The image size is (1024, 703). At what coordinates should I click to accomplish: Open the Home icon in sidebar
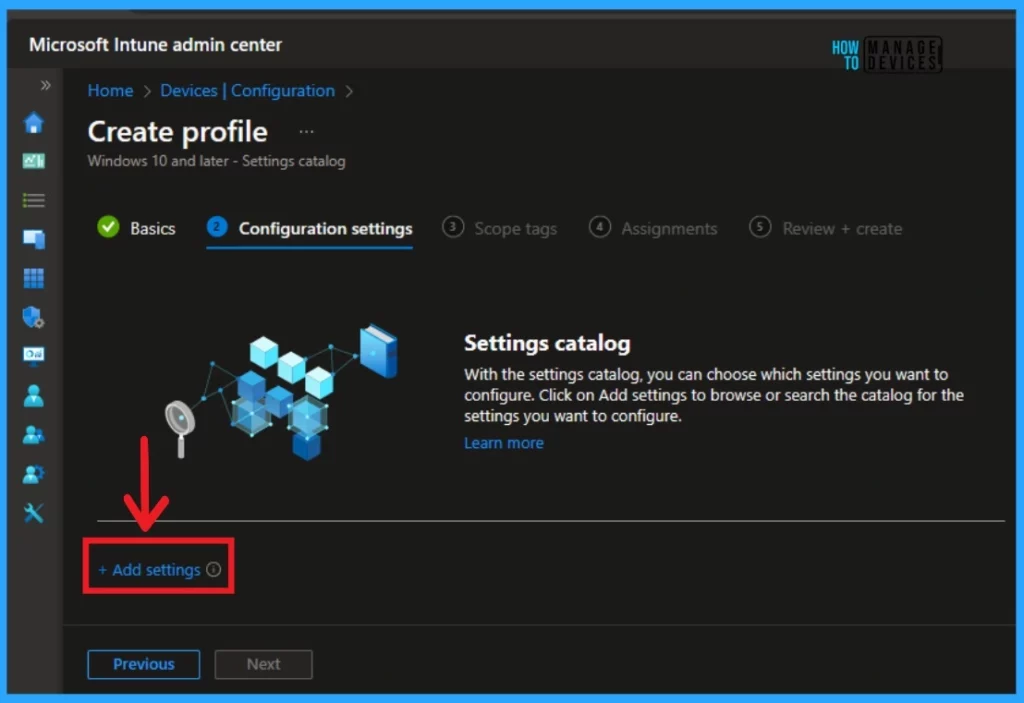click(x=33, y=122)
